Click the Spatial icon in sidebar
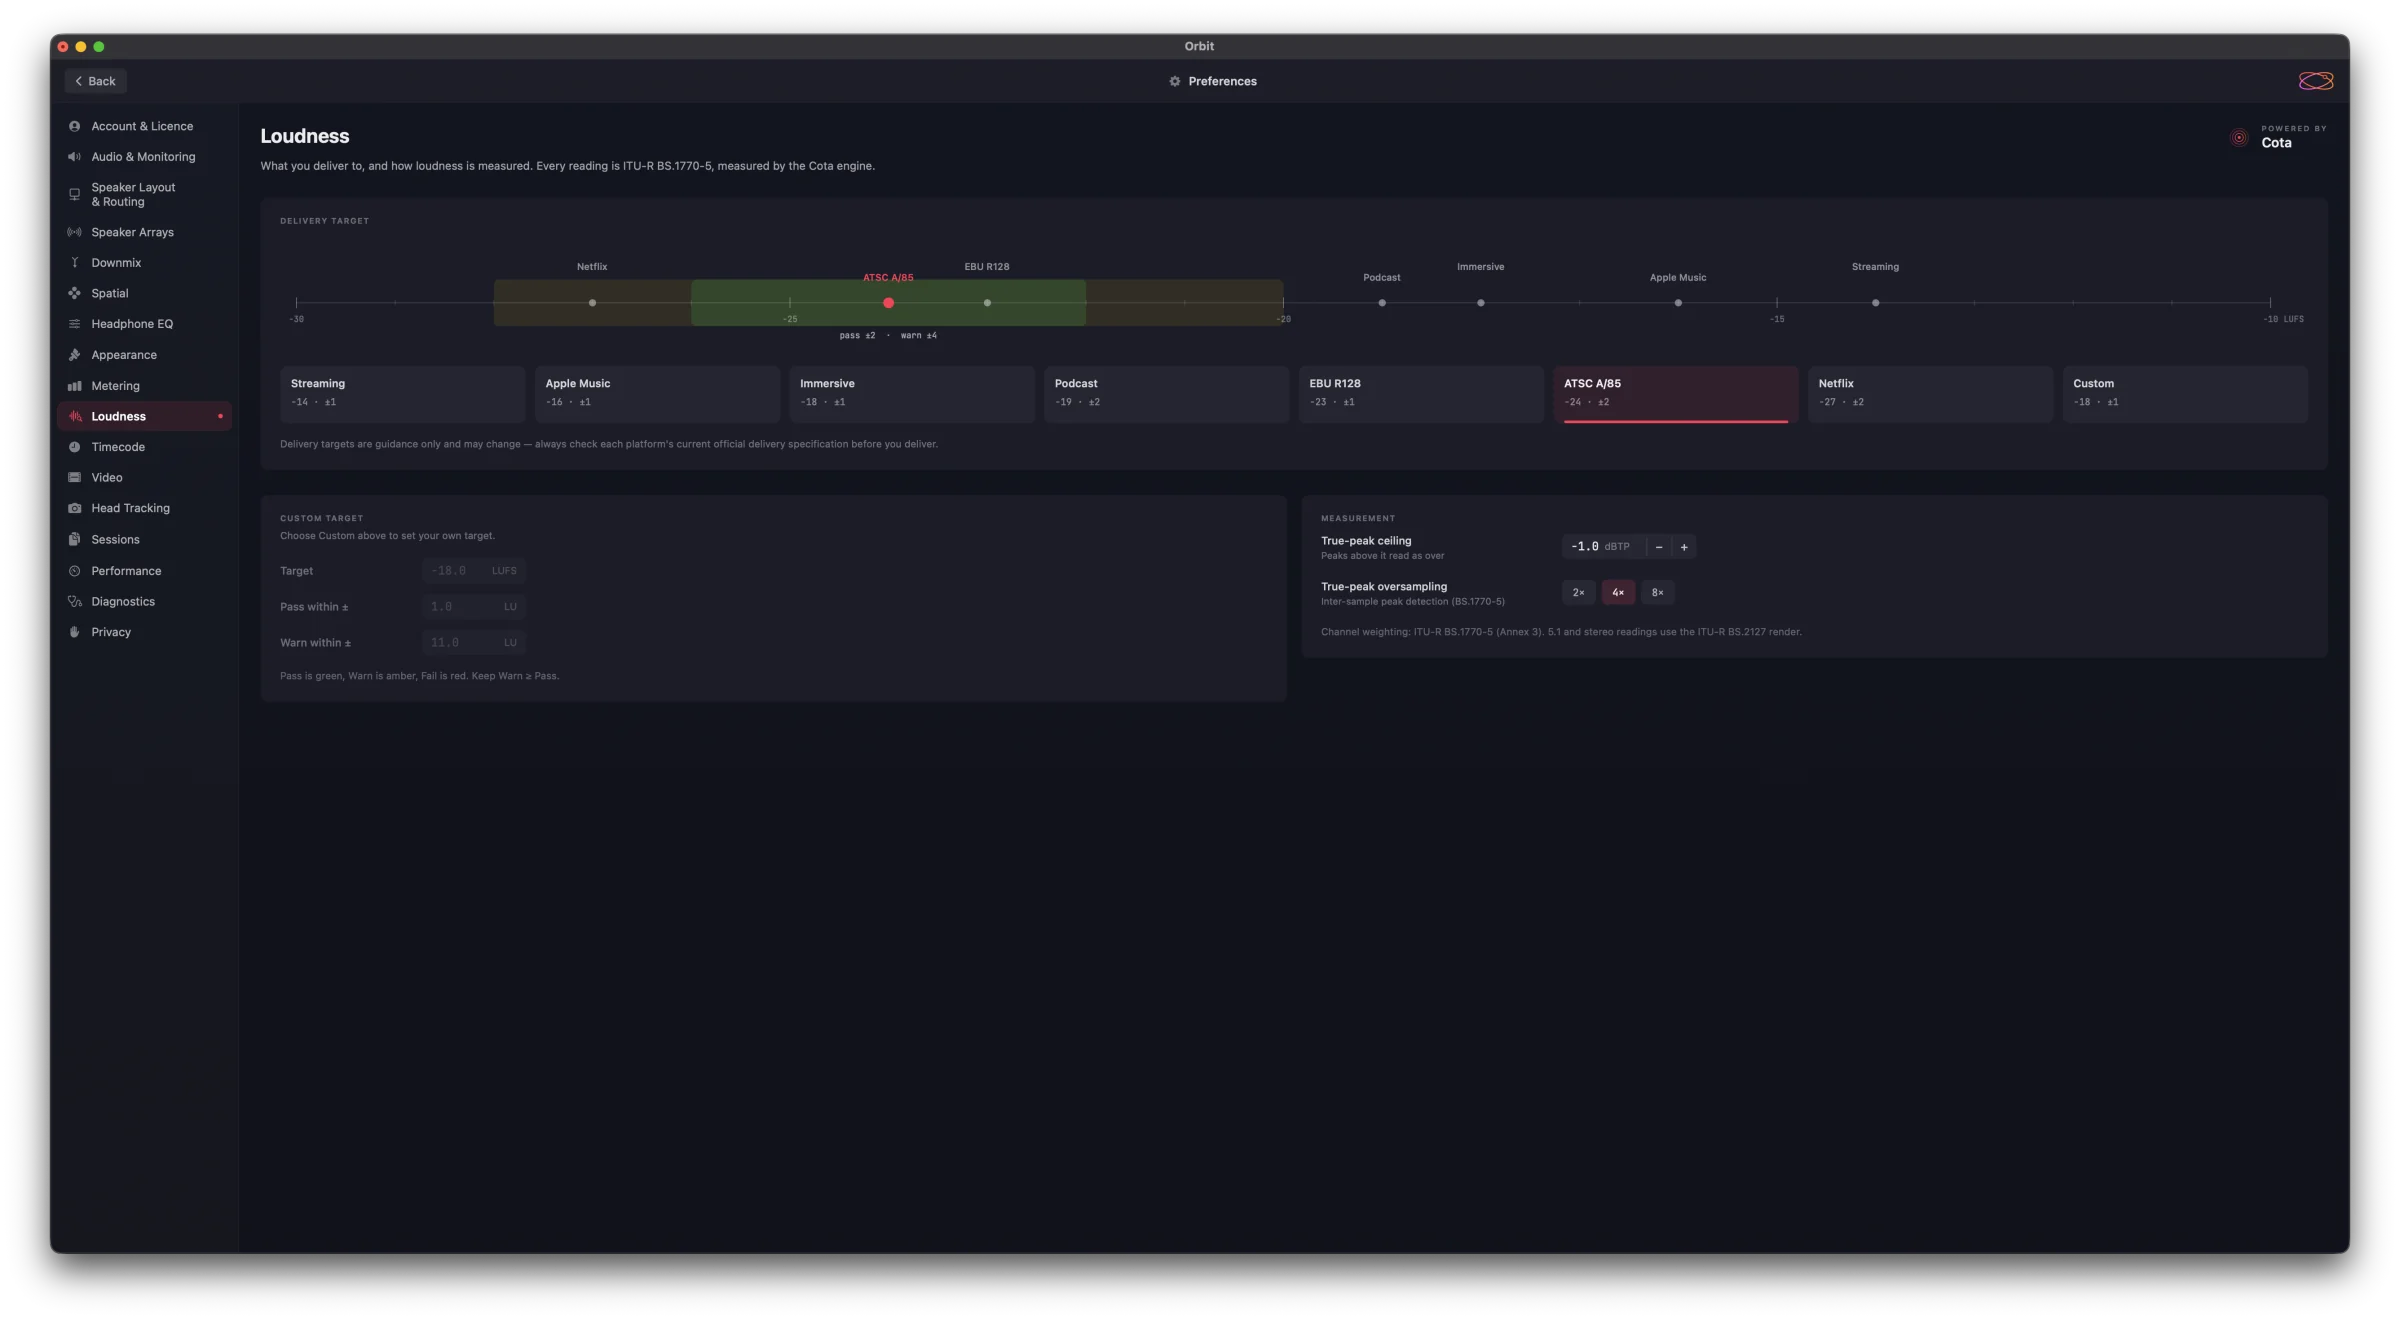Image resolution: width=2400 pixels, height=1320 pixels. (74, 293)
